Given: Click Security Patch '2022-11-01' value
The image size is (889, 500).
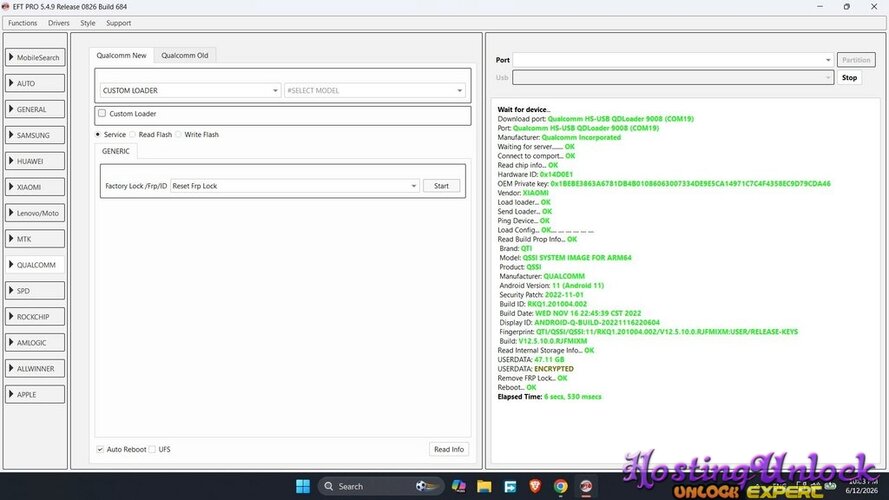Looking at the screenshot, I should [x=564, y=295].
